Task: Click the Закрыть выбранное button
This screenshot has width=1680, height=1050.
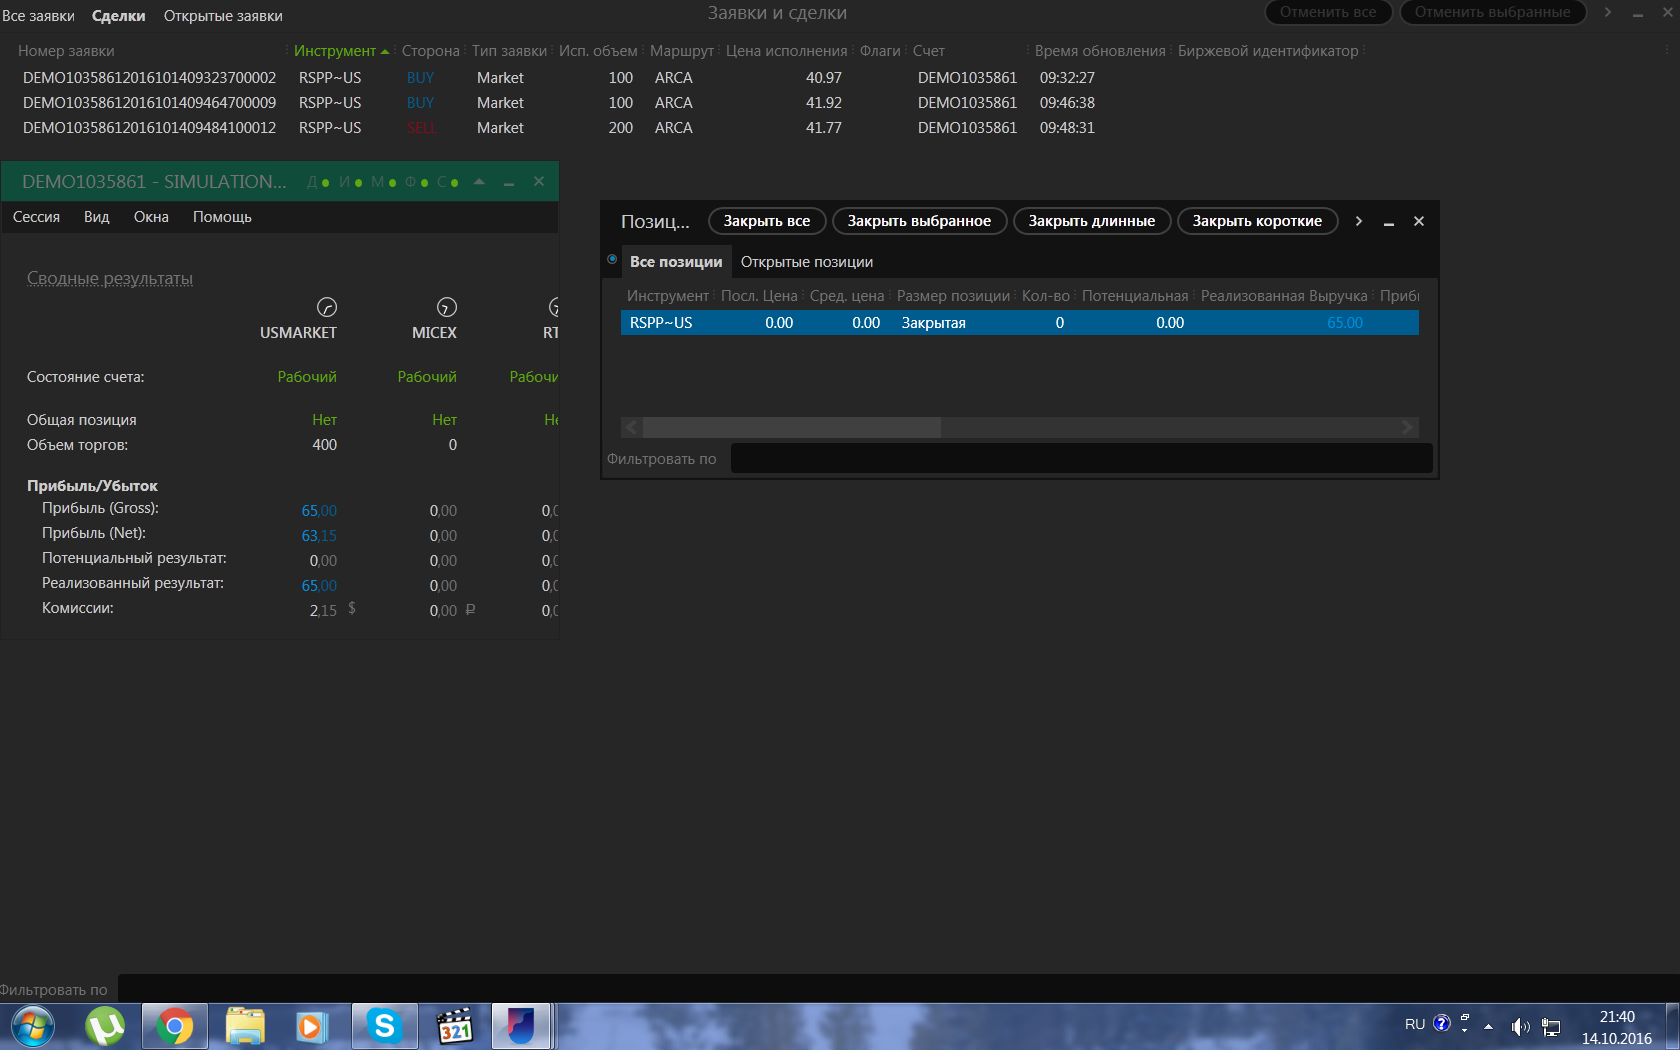Action: [x=919, y=221]
